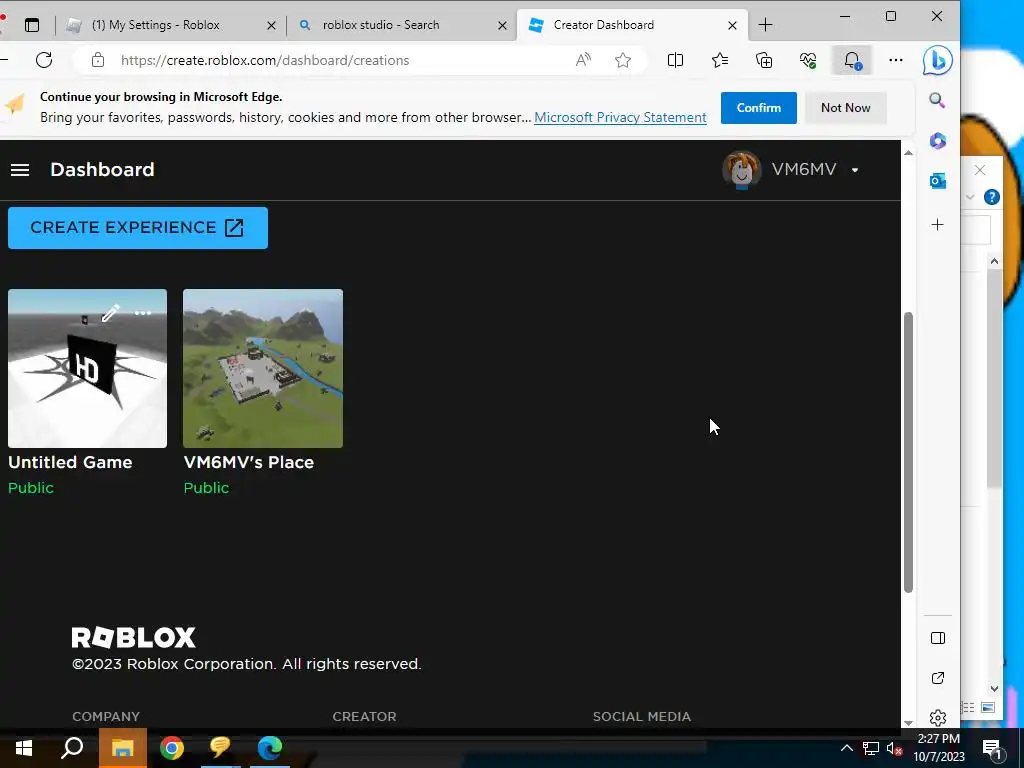Screen dimensions: 1024x768
Task: Click the page vertical scrollbar thumb
Action: [908, 453]
